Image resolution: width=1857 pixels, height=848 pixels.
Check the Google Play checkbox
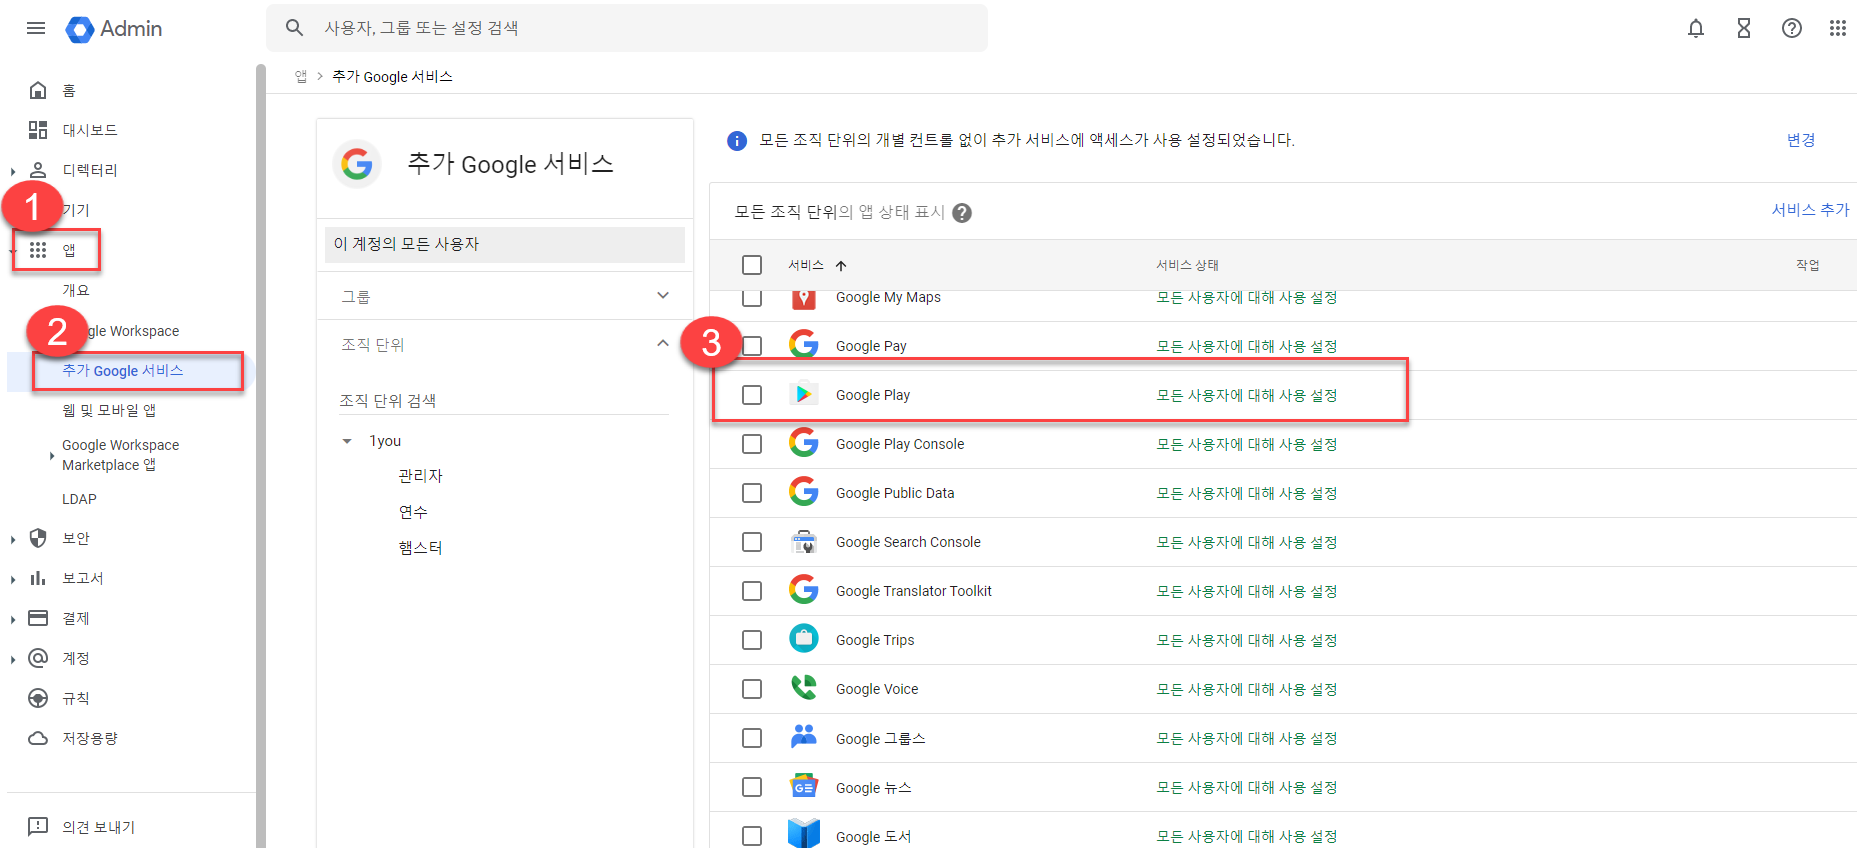coord(752,395)
